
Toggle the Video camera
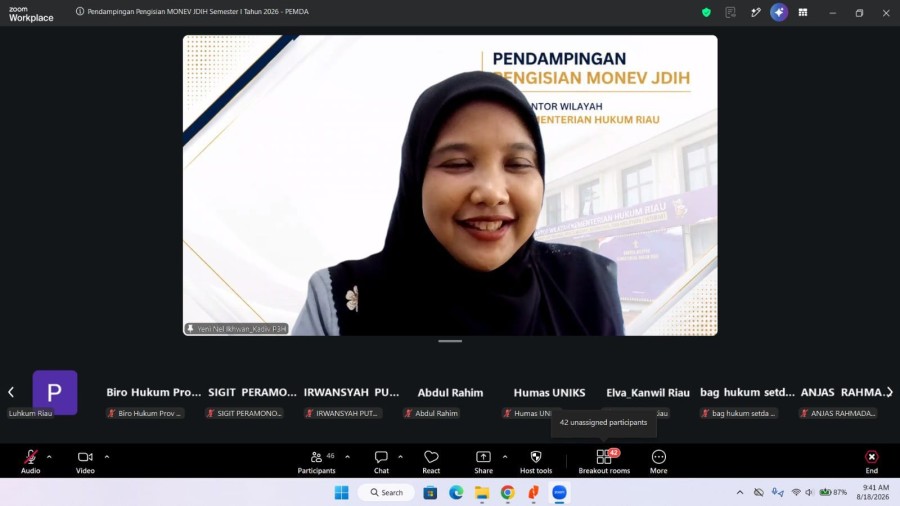(85, 461)
